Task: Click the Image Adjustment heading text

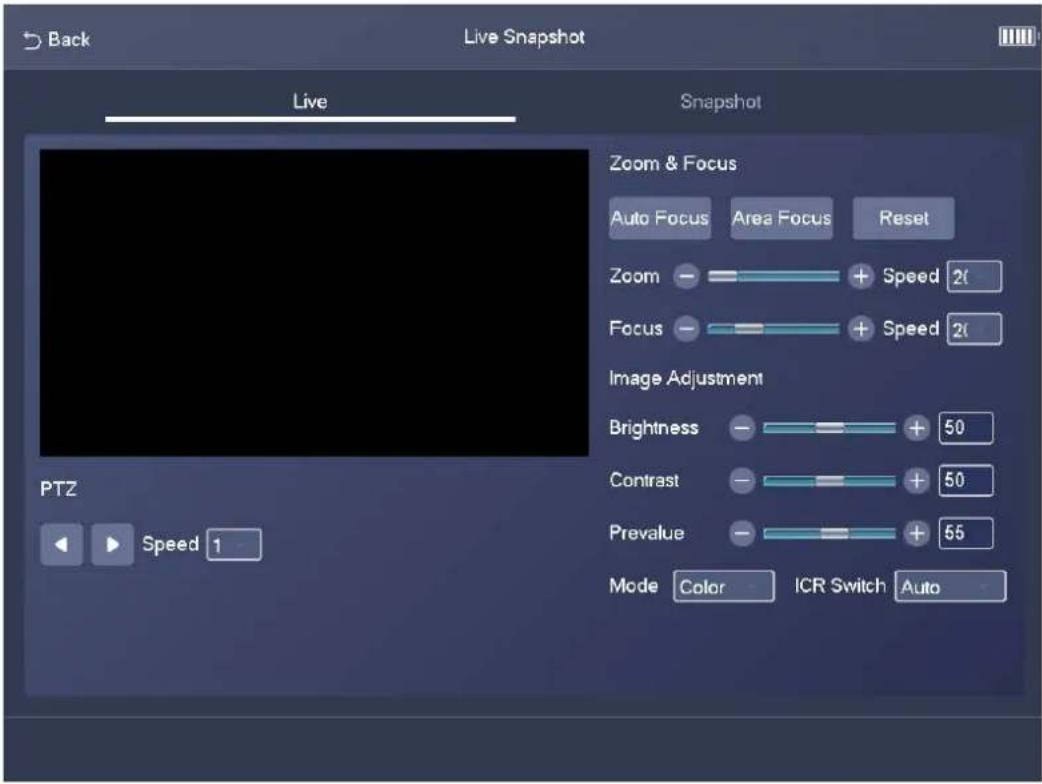Action: 686,379
